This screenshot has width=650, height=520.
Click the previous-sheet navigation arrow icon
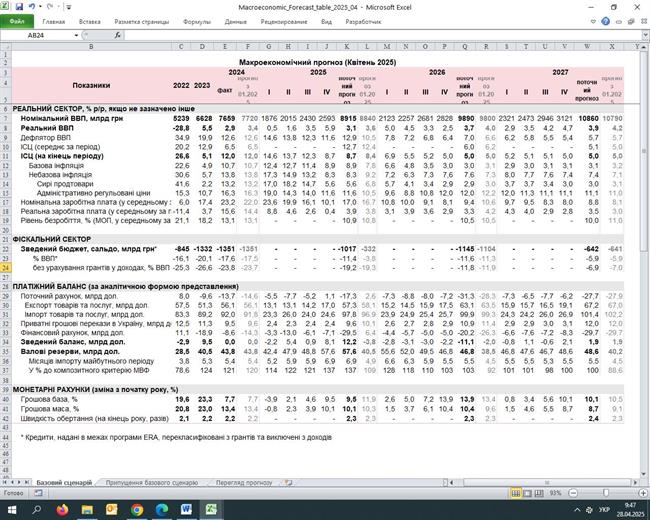tap(12, 482)
